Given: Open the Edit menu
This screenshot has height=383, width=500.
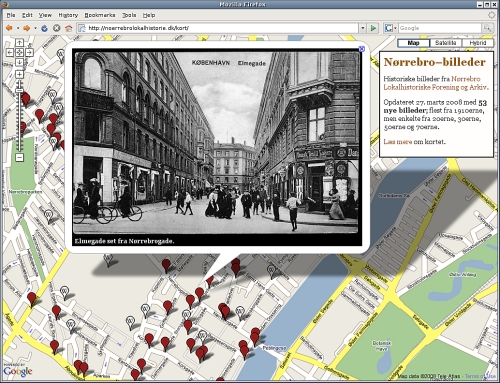Looking at the screenshot, I should [x=27, y=15].
